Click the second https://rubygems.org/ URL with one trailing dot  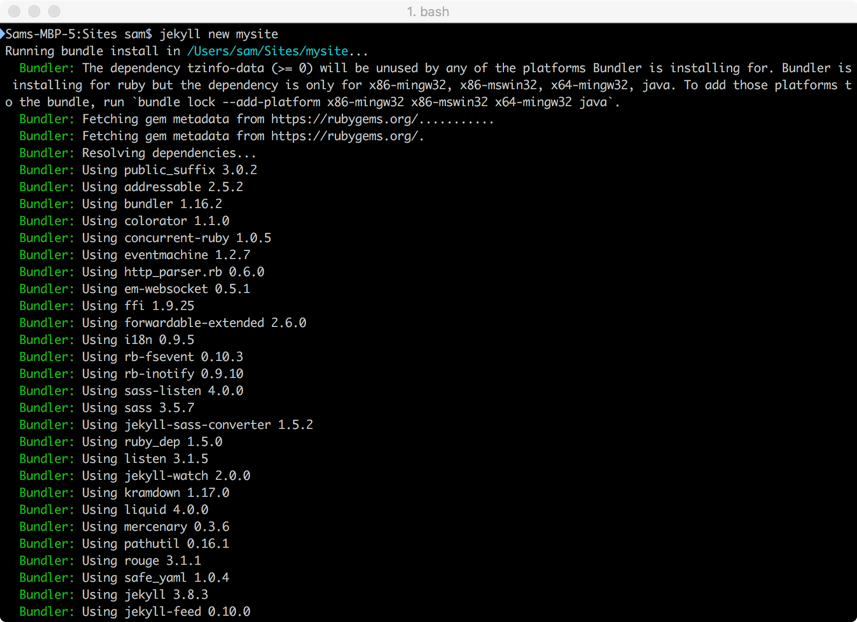click(x=347, y=136)
